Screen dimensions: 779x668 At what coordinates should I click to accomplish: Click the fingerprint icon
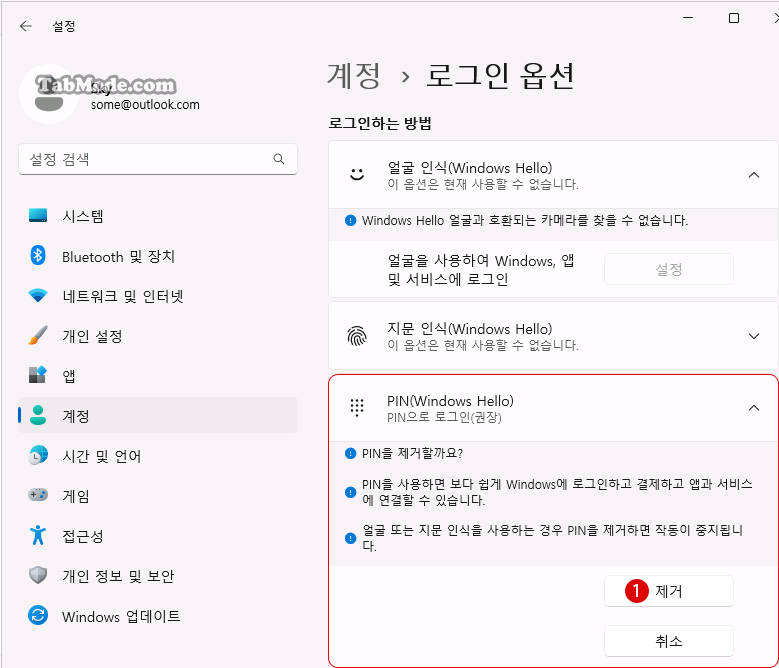click(357, 336)
